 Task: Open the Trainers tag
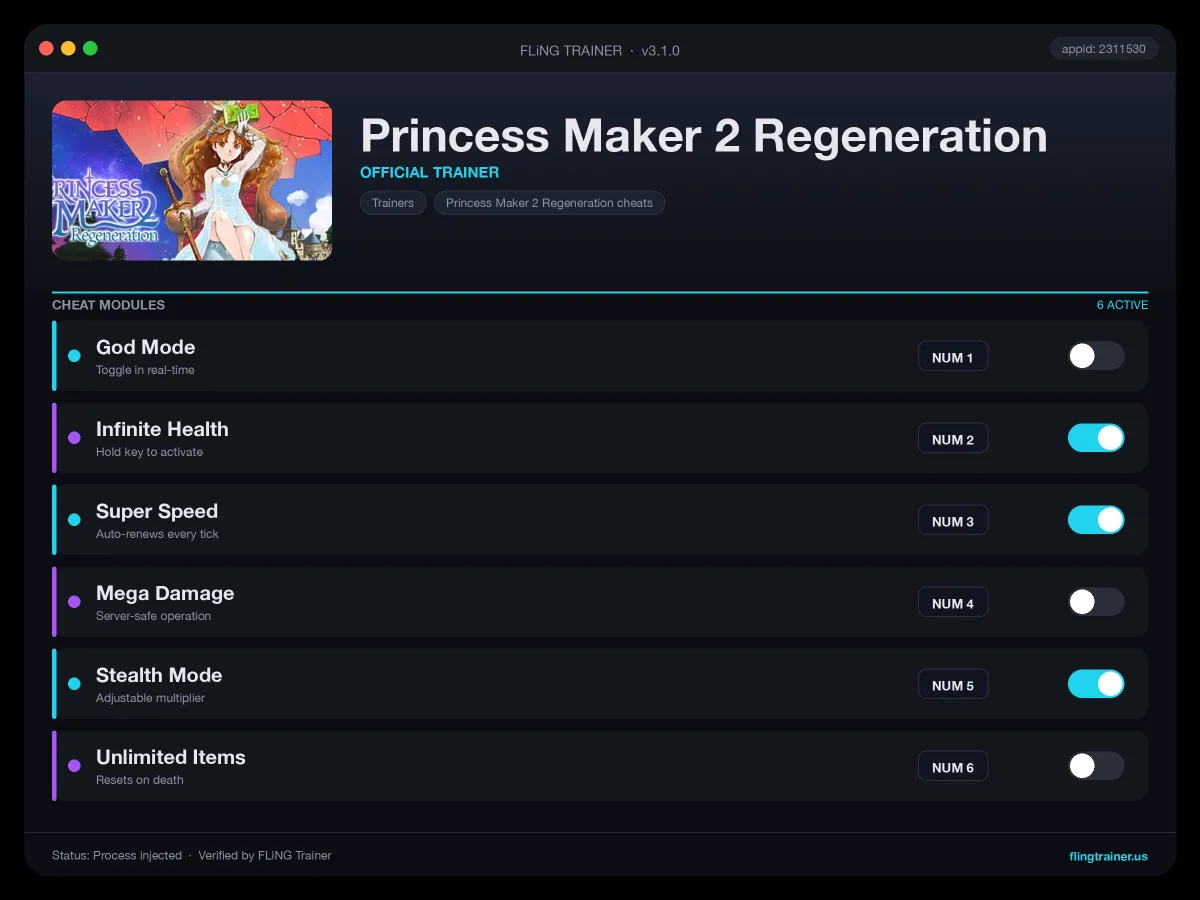pyautogui.click(x=393, y=203)
